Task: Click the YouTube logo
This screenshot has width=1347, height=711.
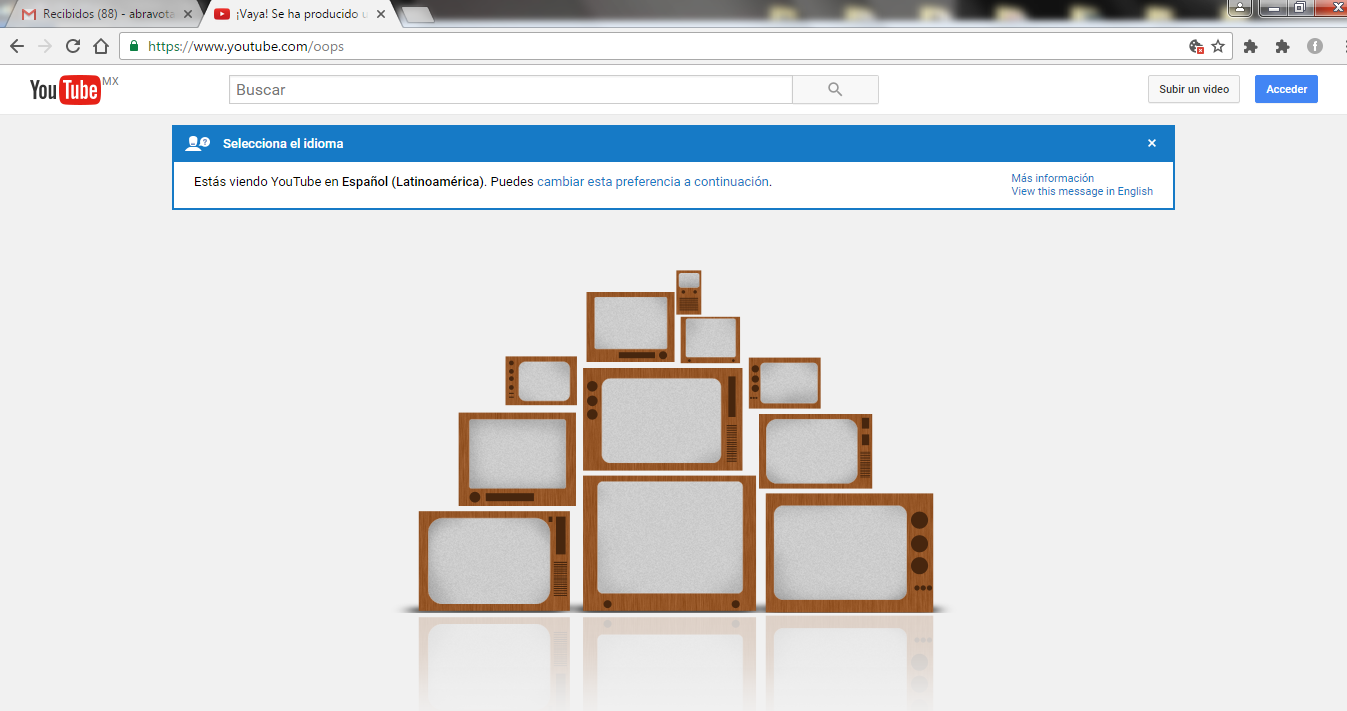Action: pyautogui.click(x=66, y=89)
